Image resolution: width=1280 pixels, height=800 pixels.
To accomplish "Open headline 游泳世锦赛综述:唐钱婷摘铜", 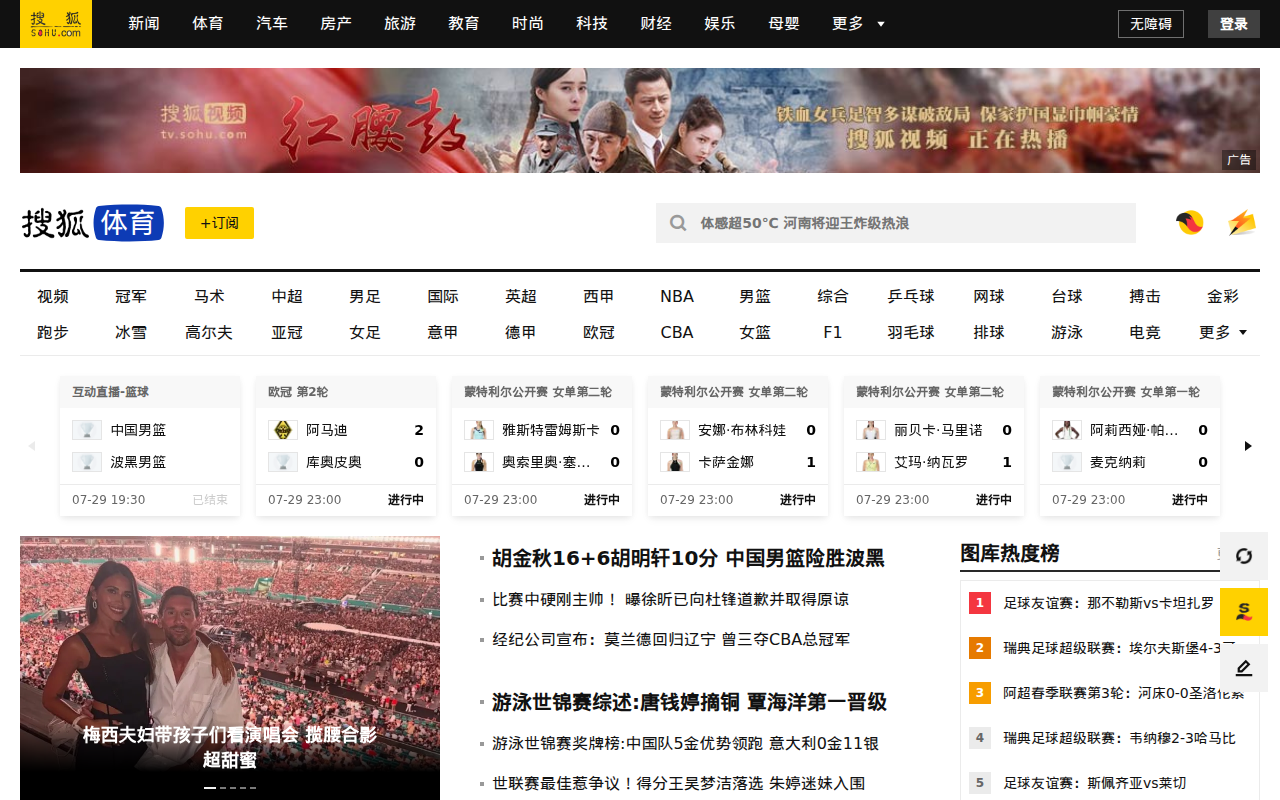I will (x=689, y=702).
